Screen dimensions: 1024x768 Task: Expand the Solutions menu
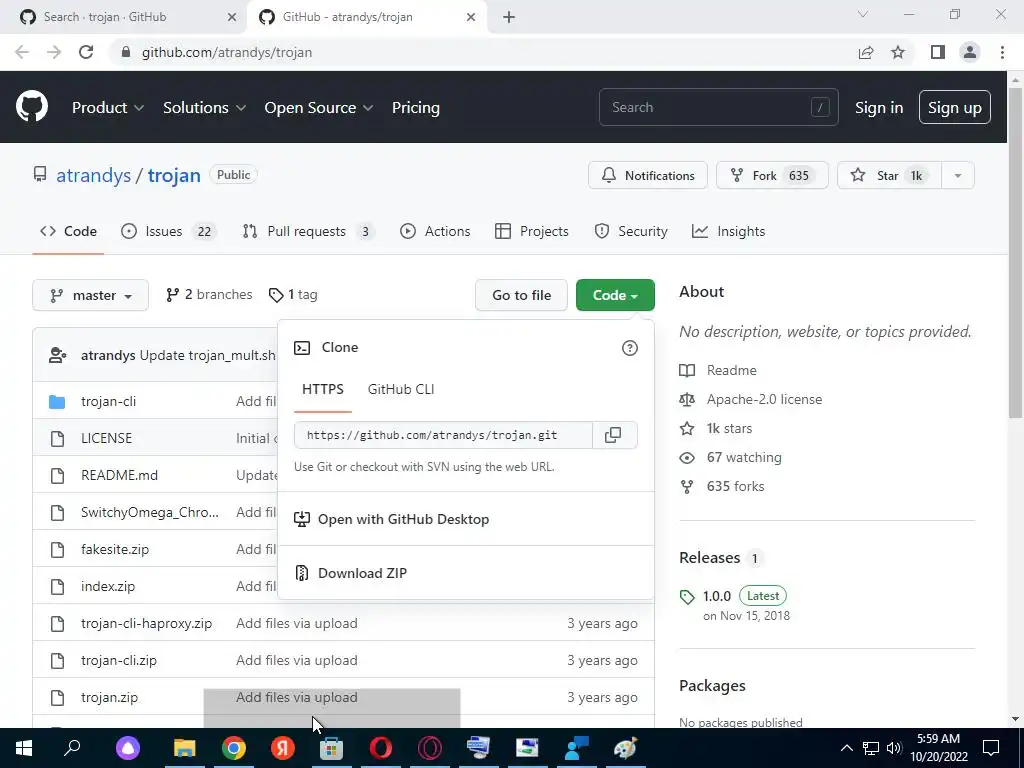pos(204,108)
